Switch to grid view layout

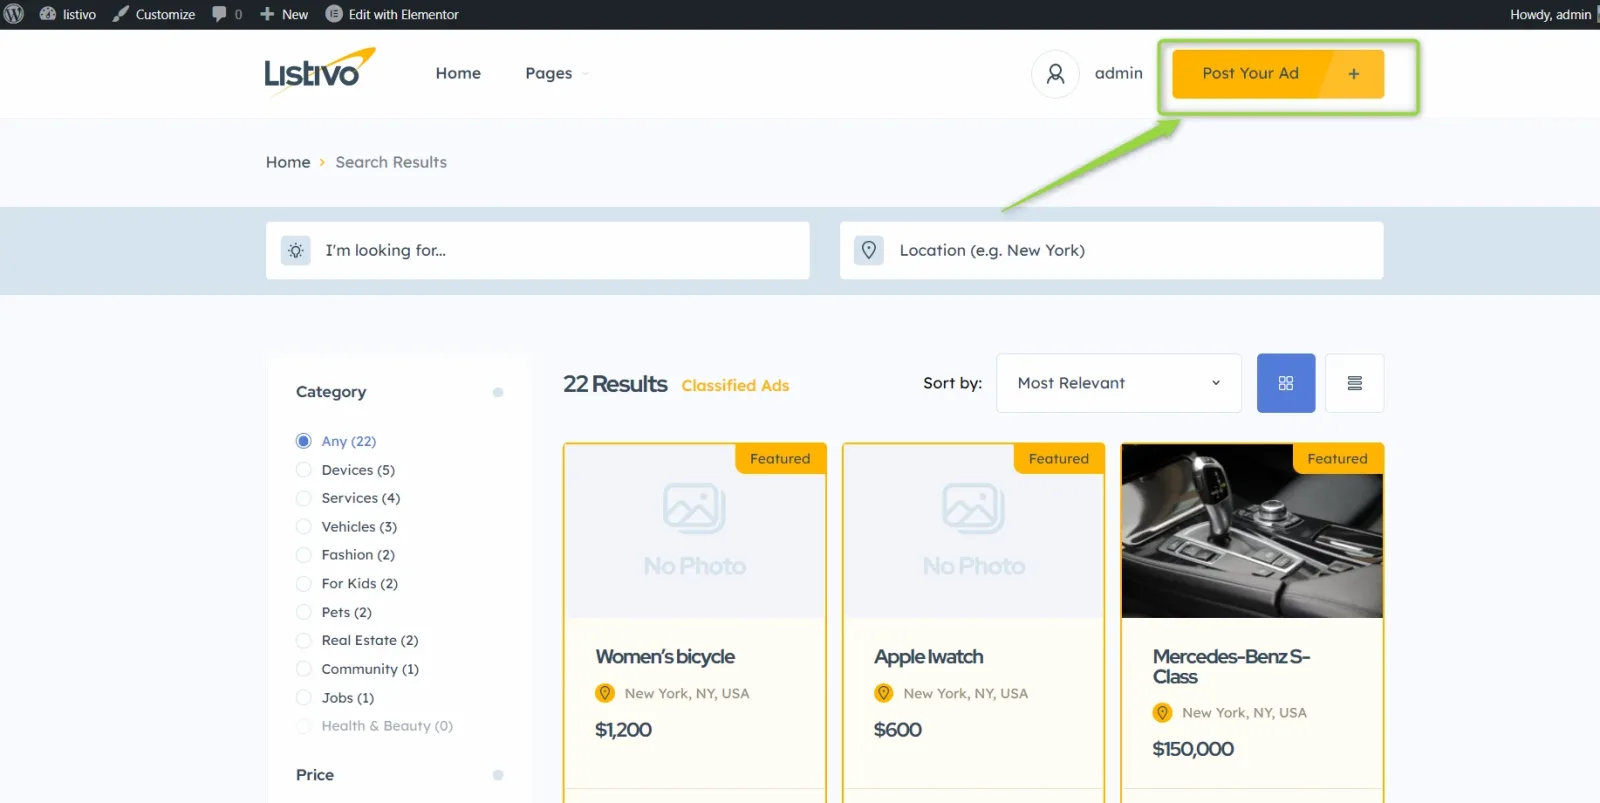(1286, 383)
